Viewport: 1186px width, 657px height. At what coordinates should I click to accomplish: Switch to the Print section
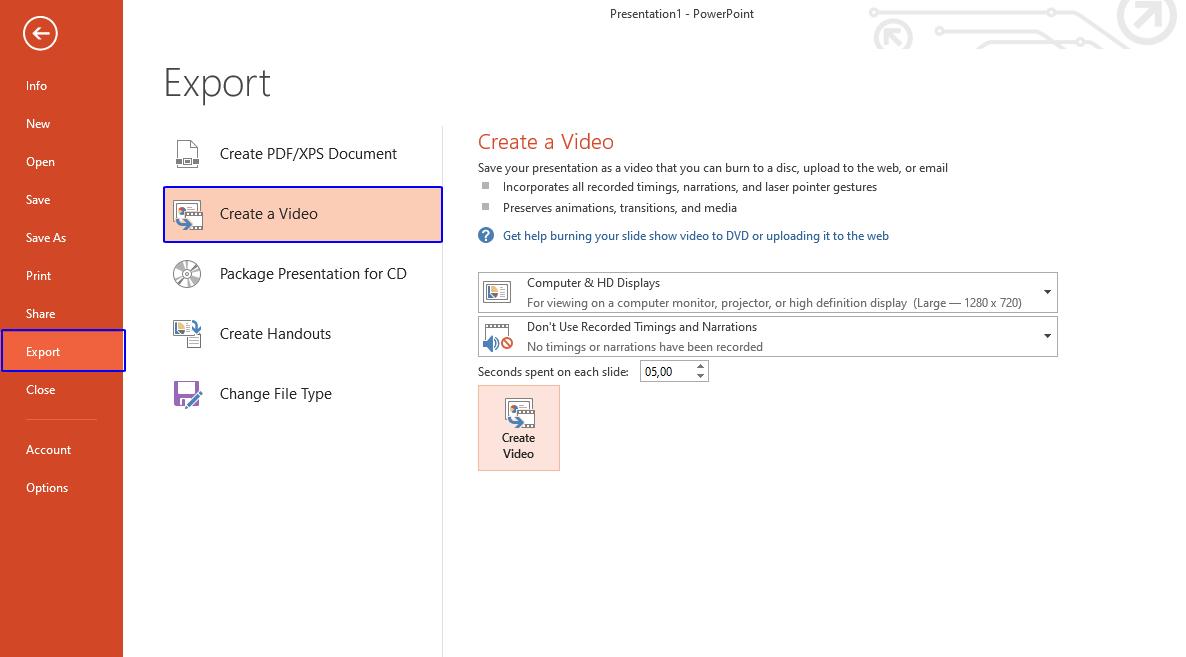tap(38, 275)
